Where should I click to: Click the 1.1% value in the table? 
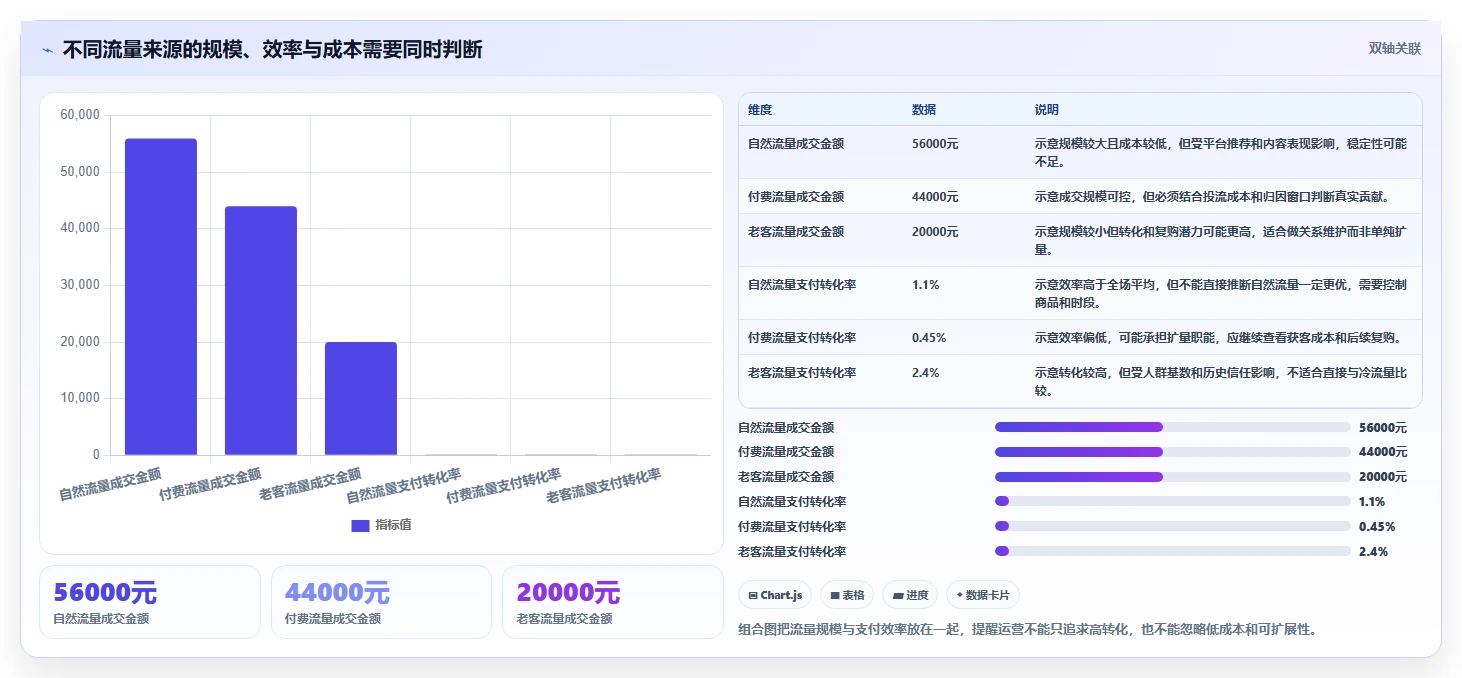tap(925, 285)
